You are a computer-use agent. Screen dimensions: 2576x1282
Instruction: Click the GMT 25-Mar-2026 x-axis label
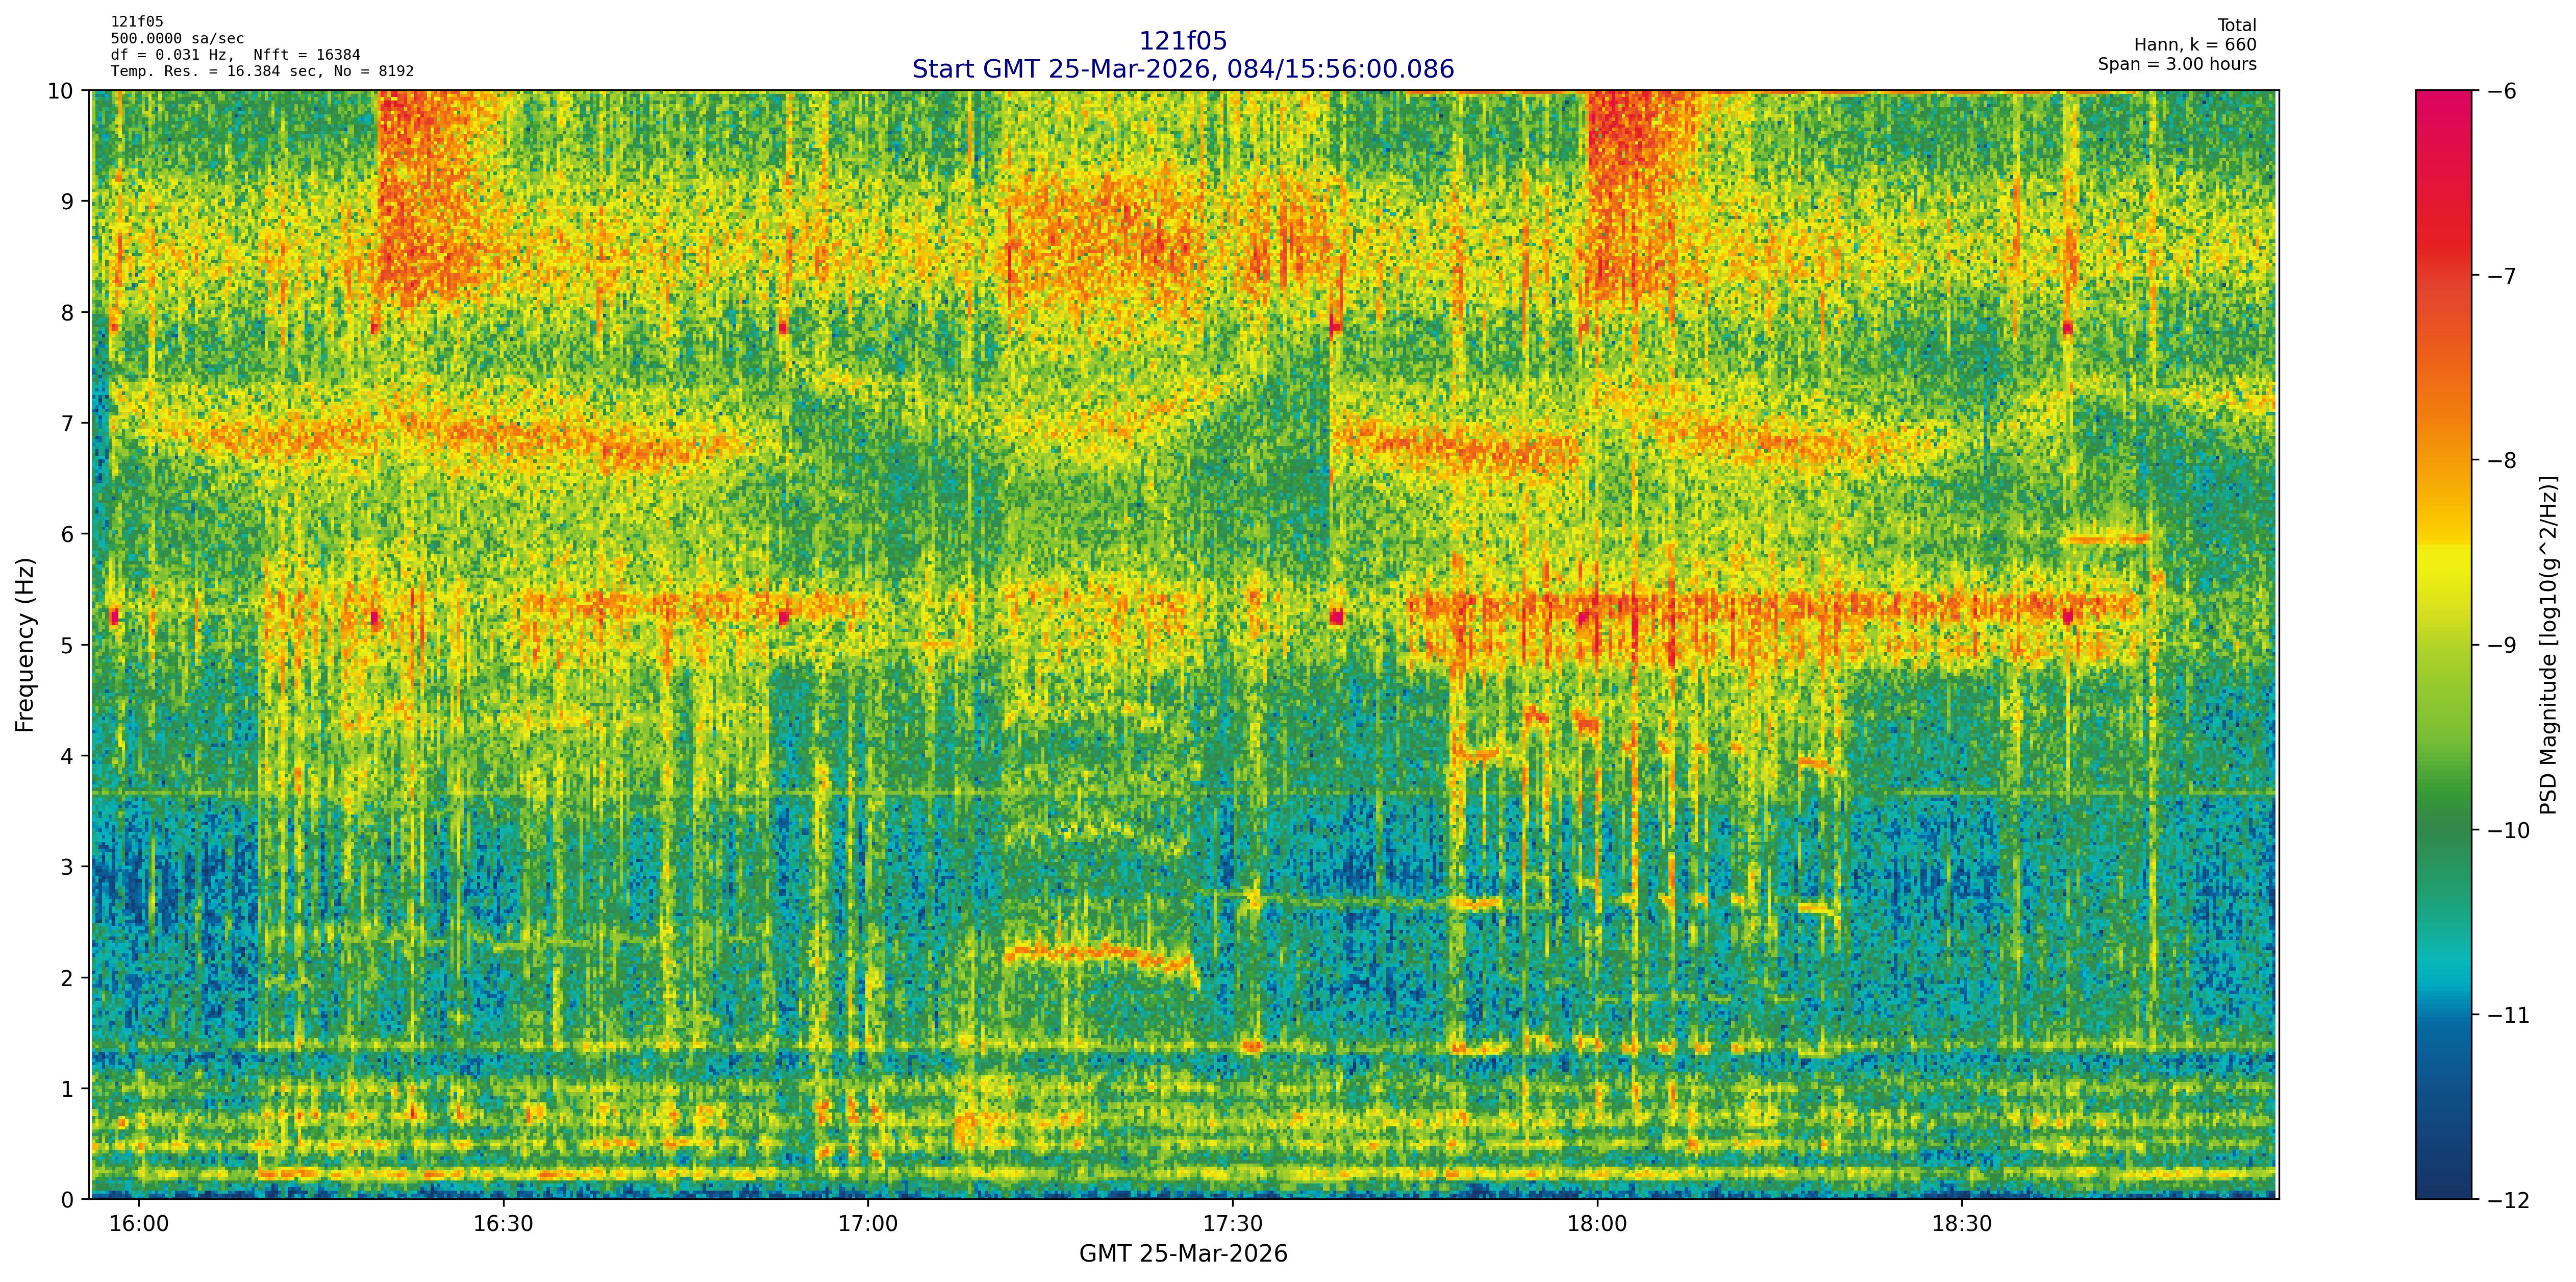click(x=1183, y=1254)
